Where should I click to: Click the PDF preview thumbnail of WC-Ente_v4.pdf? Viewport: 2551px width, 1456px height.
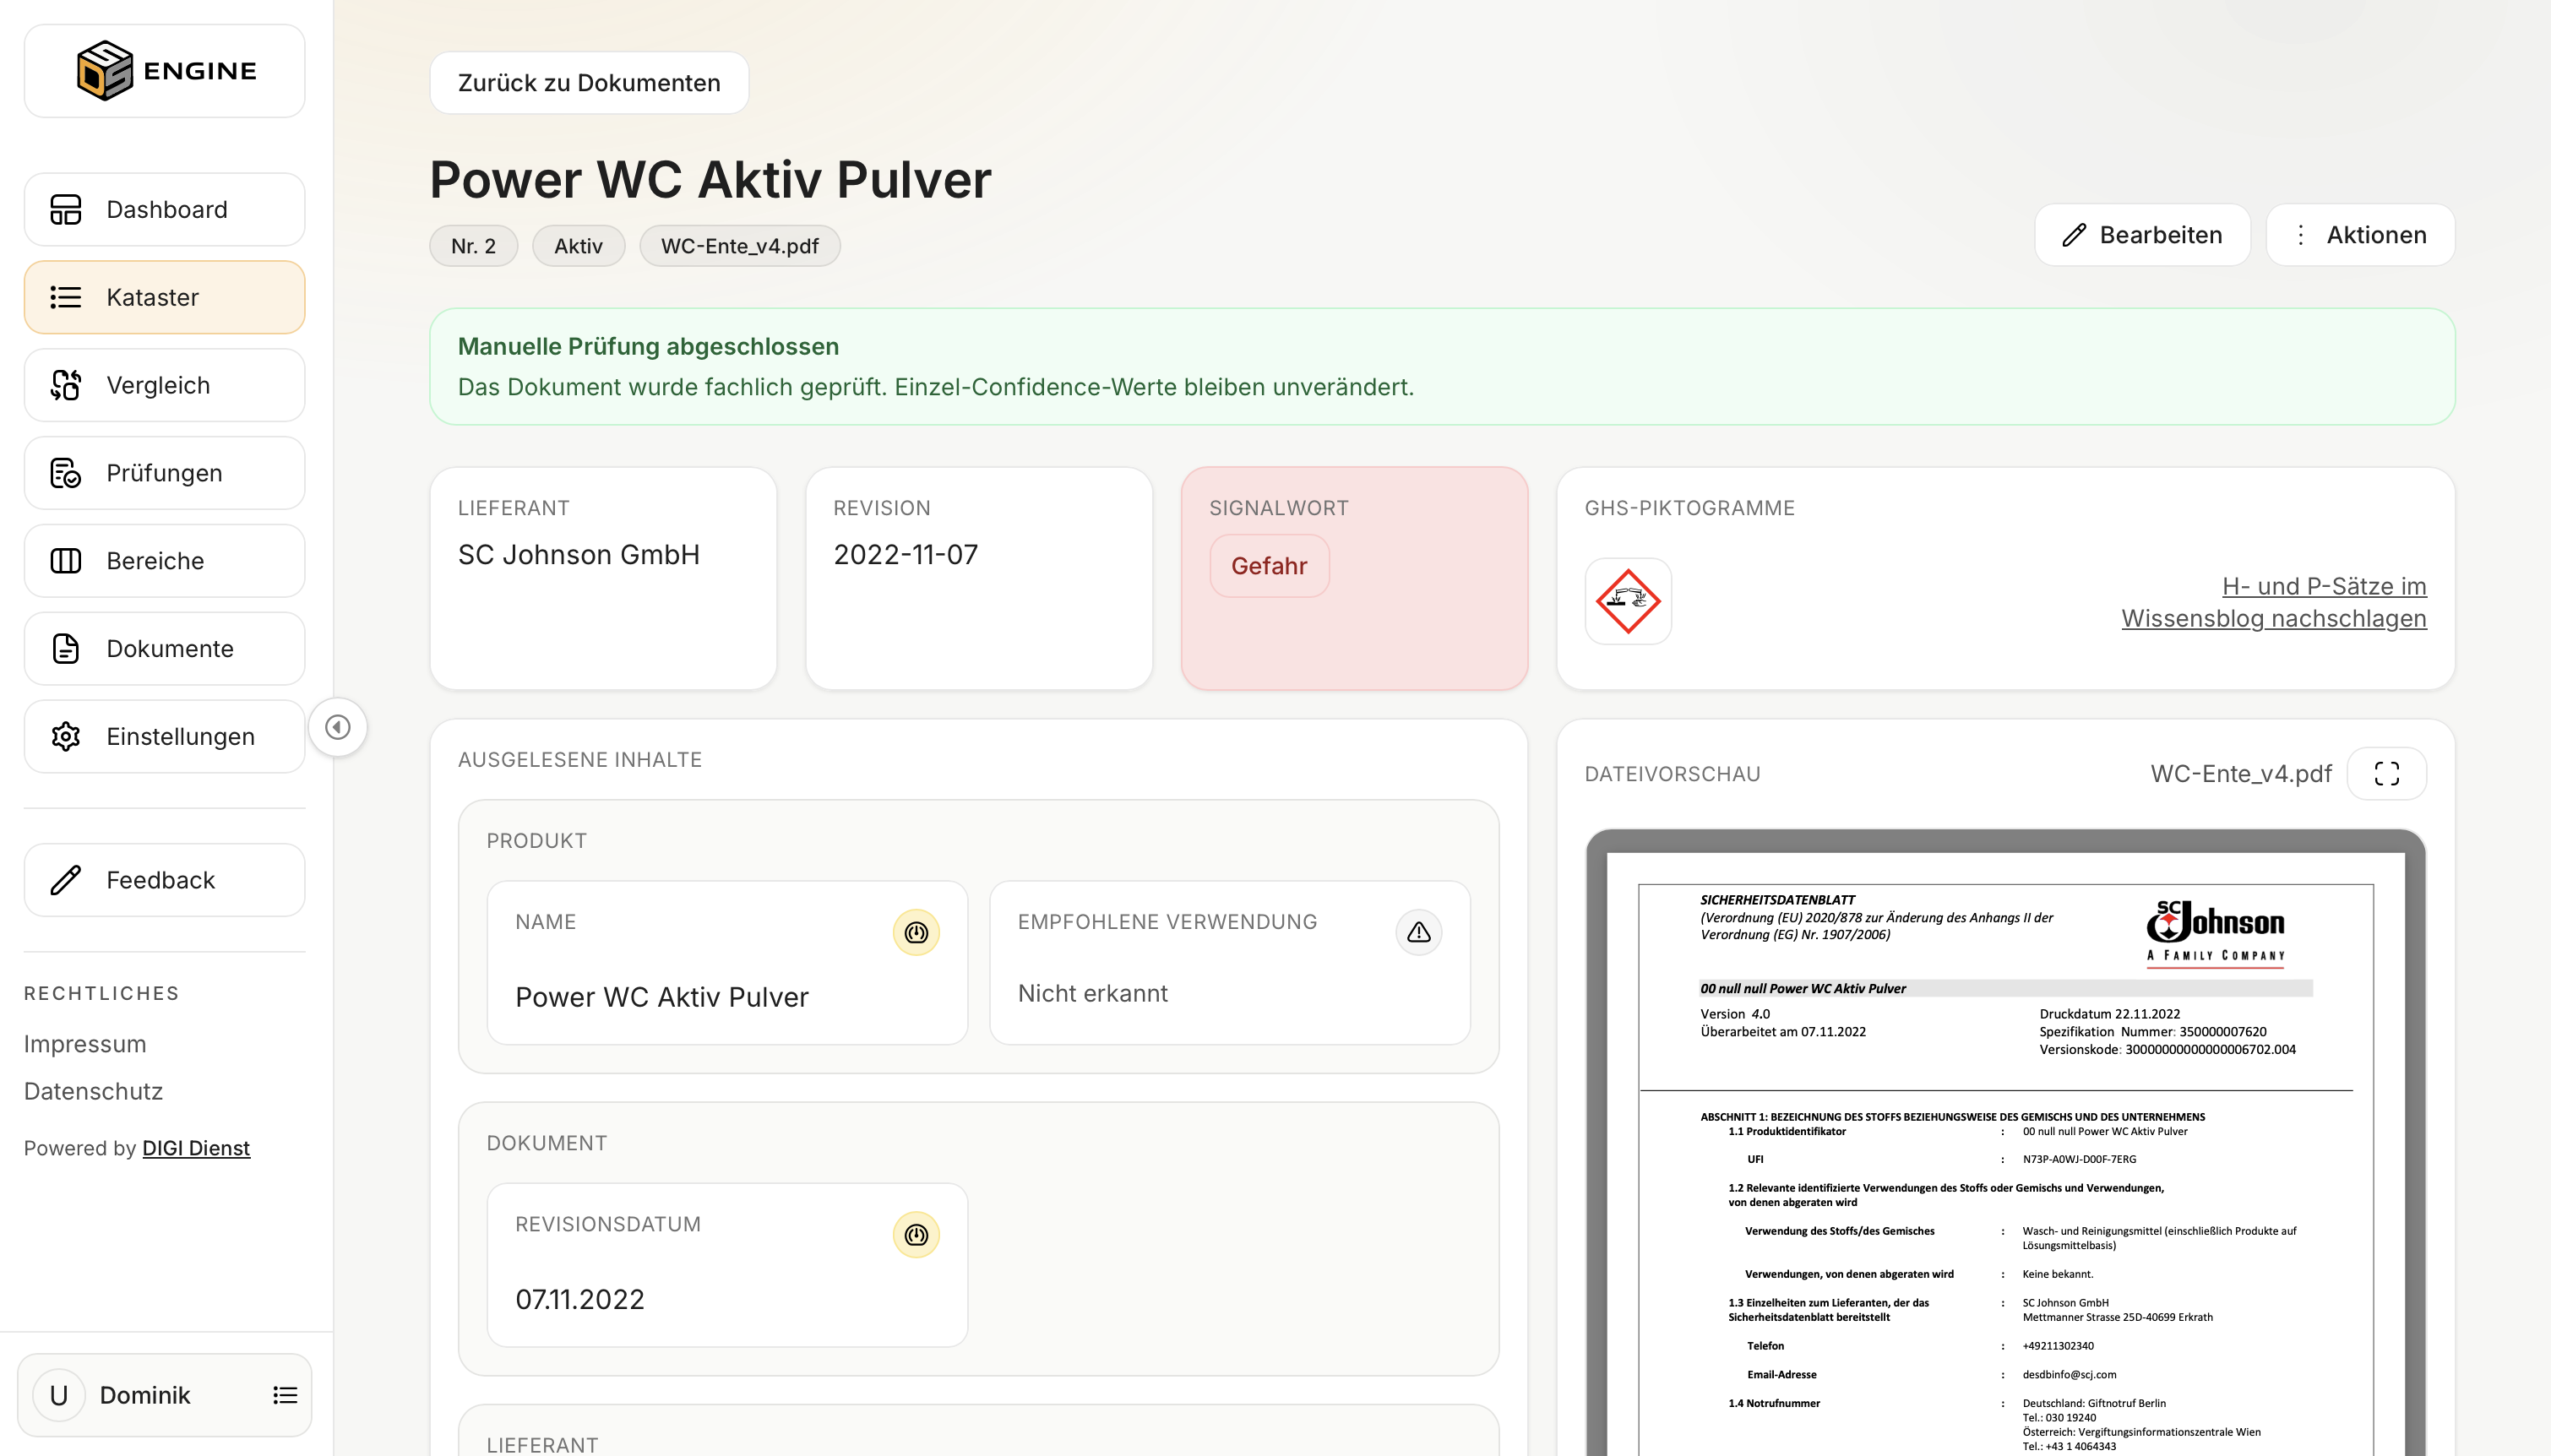(2005, 1142)
